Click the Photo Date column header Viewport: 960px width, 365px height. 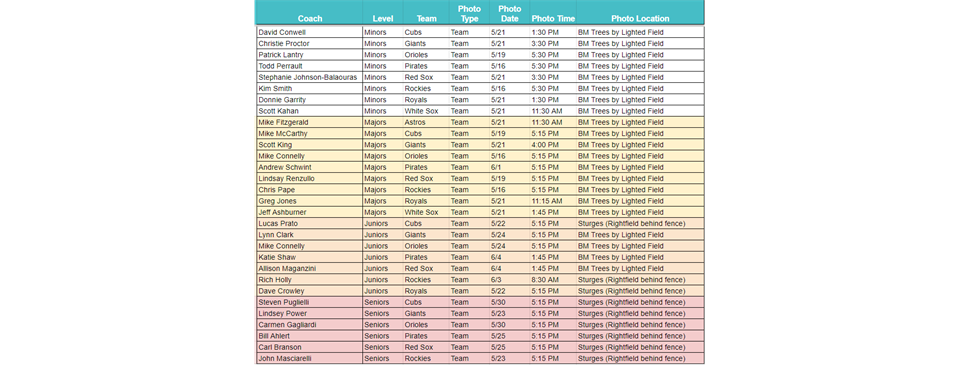click(x=509, y=13)
